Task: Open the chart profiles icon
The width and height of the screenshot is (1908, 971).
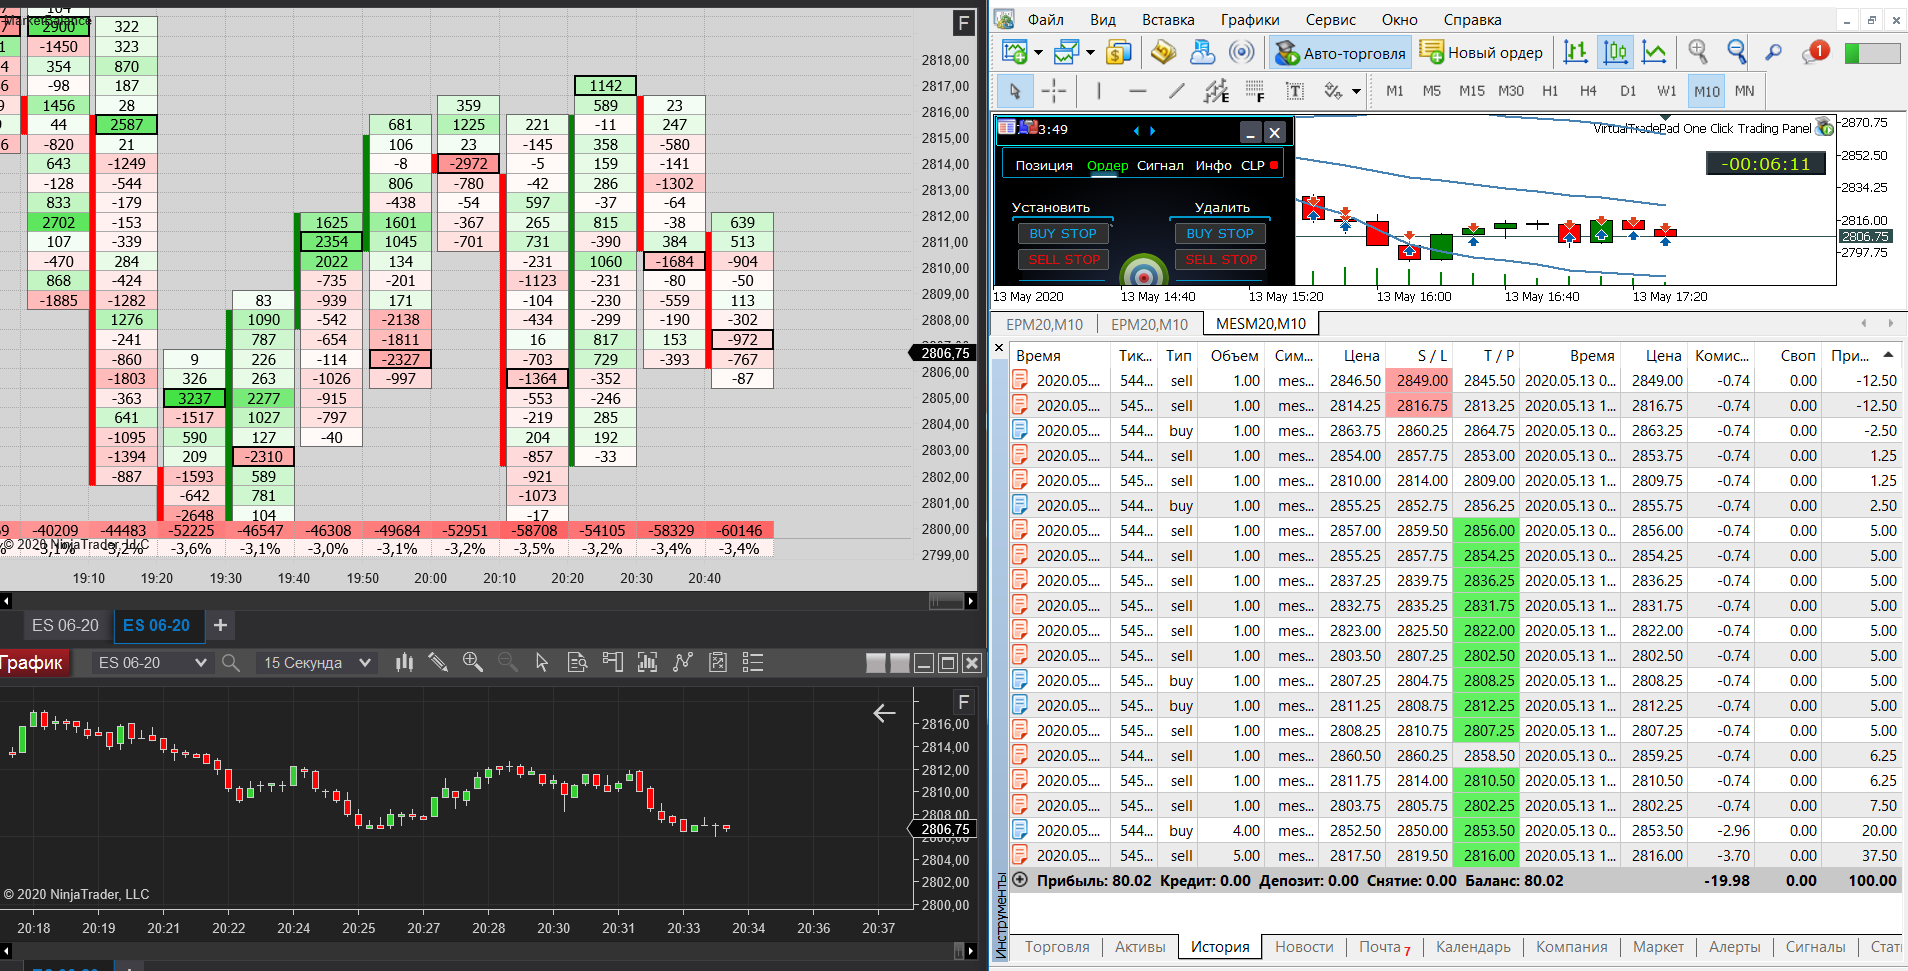Action: coord(1066,52)
